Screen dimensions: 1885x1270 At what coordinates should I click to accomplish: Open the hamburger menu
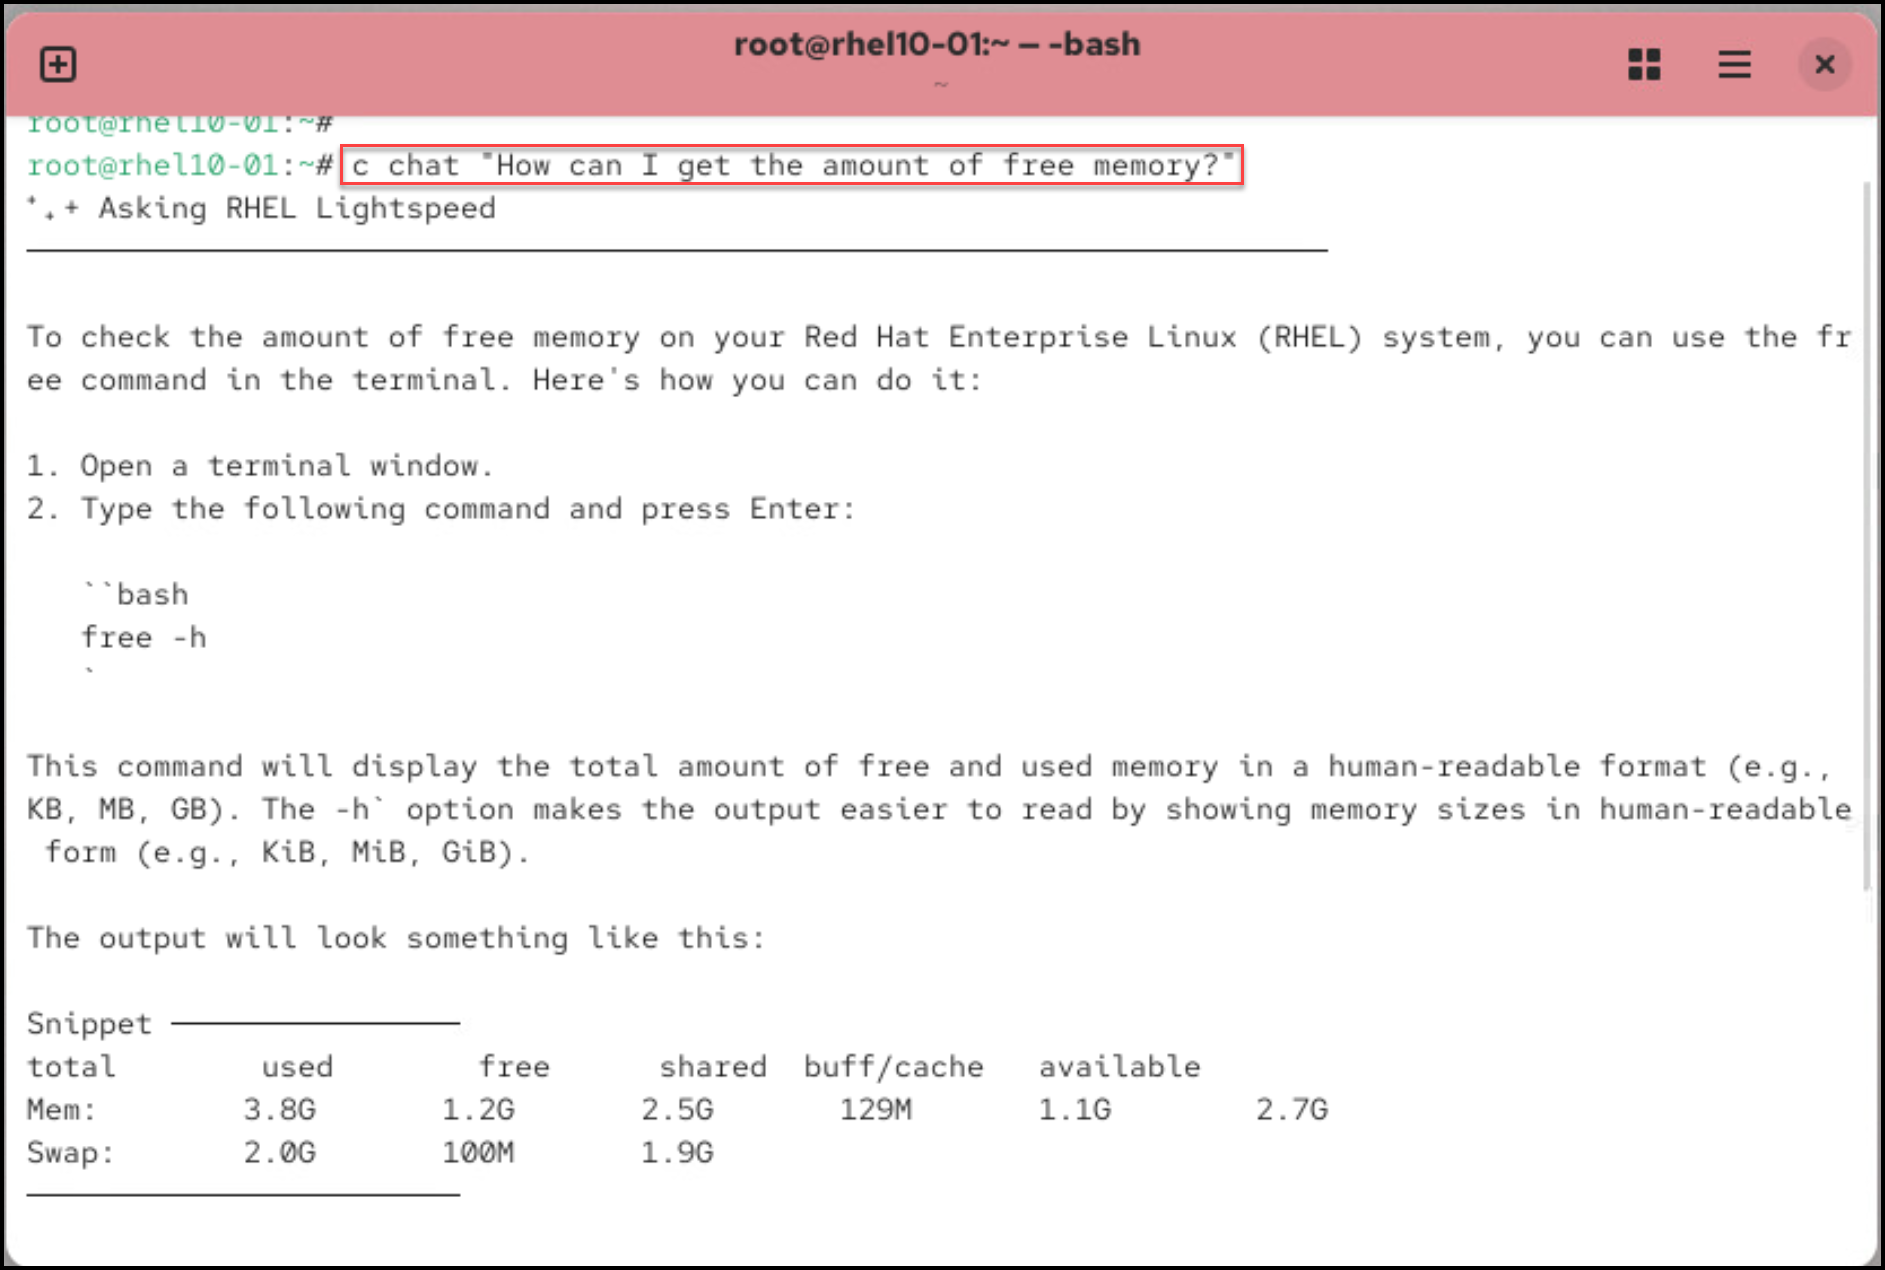[1735, 64]
